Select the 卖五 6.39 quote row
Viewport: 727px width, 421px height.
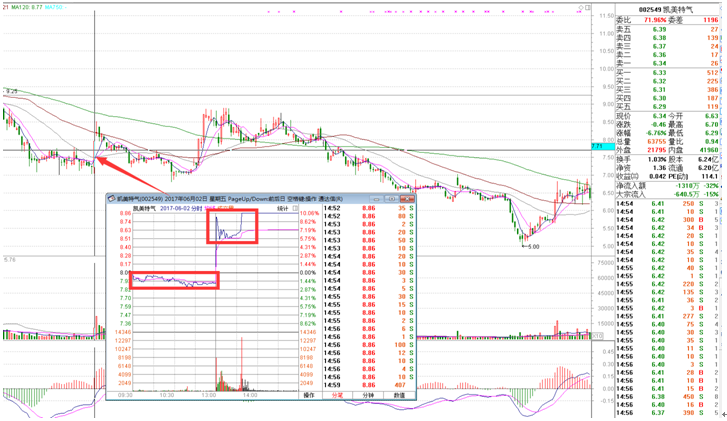pos(667,29)
